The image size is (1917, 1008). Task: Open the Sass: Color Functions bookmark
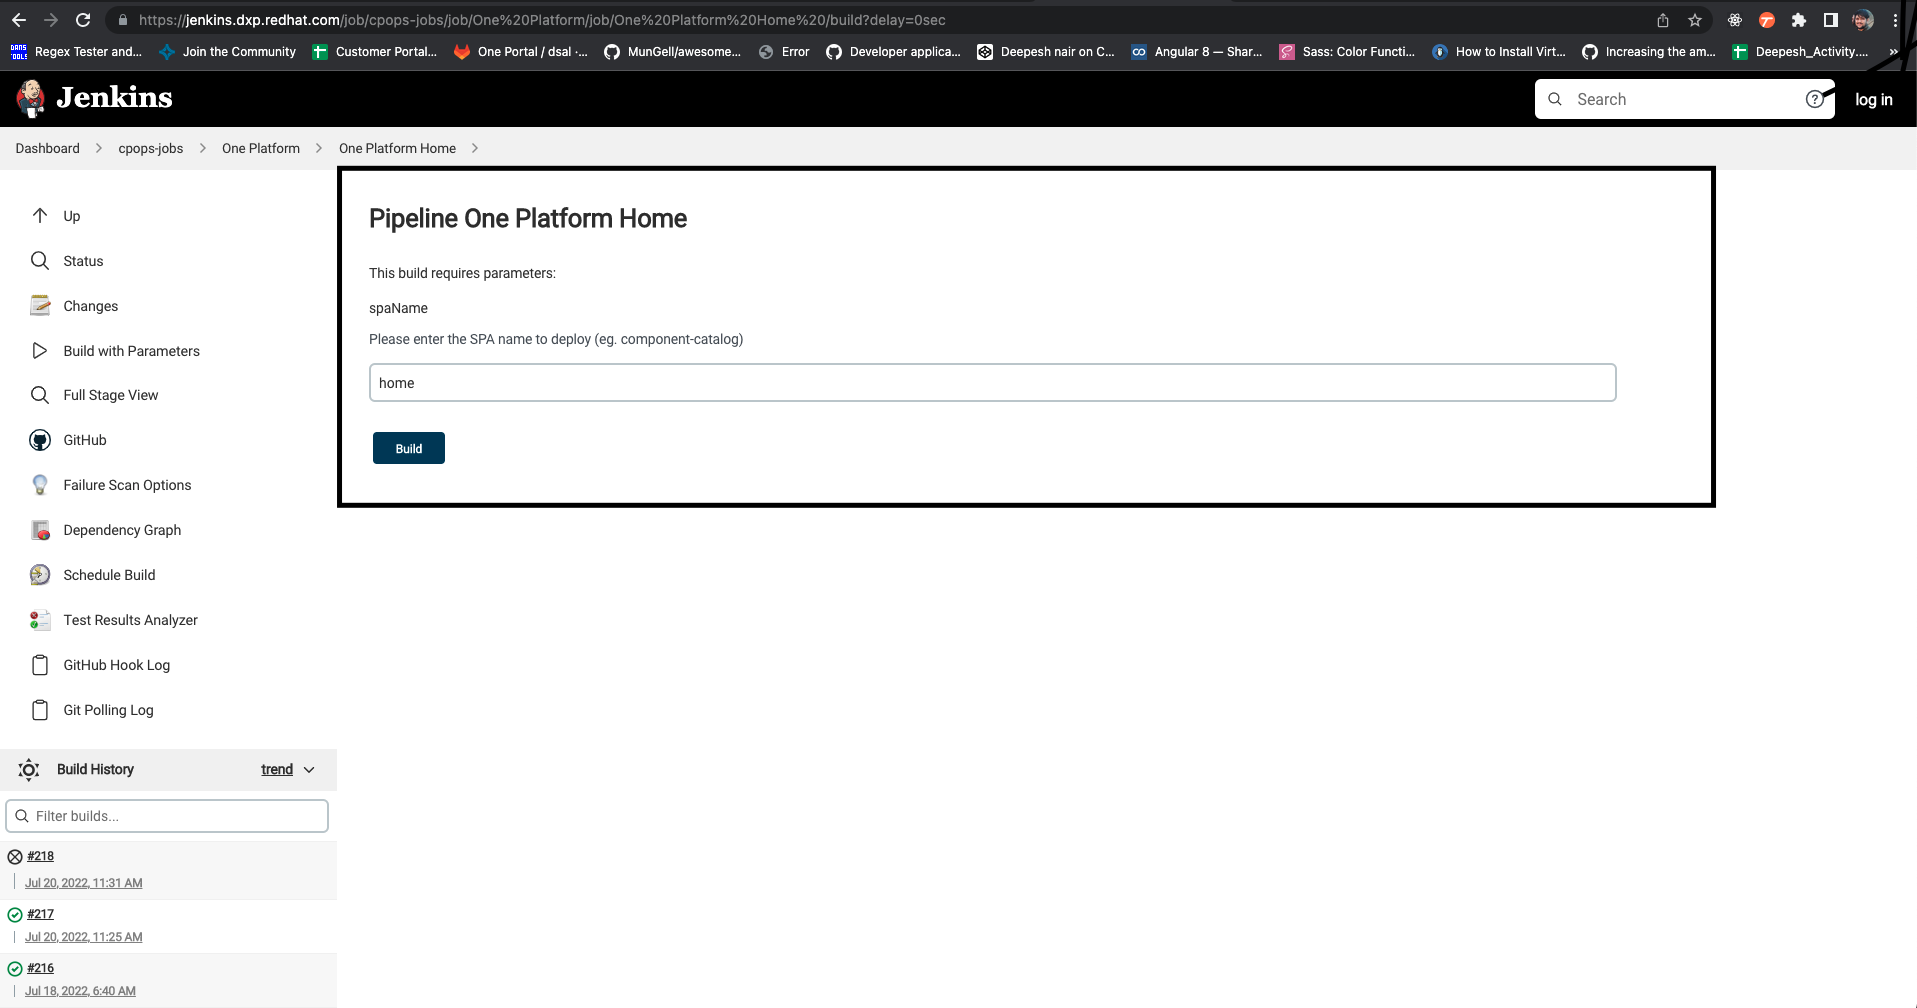tap(1347, 52)
